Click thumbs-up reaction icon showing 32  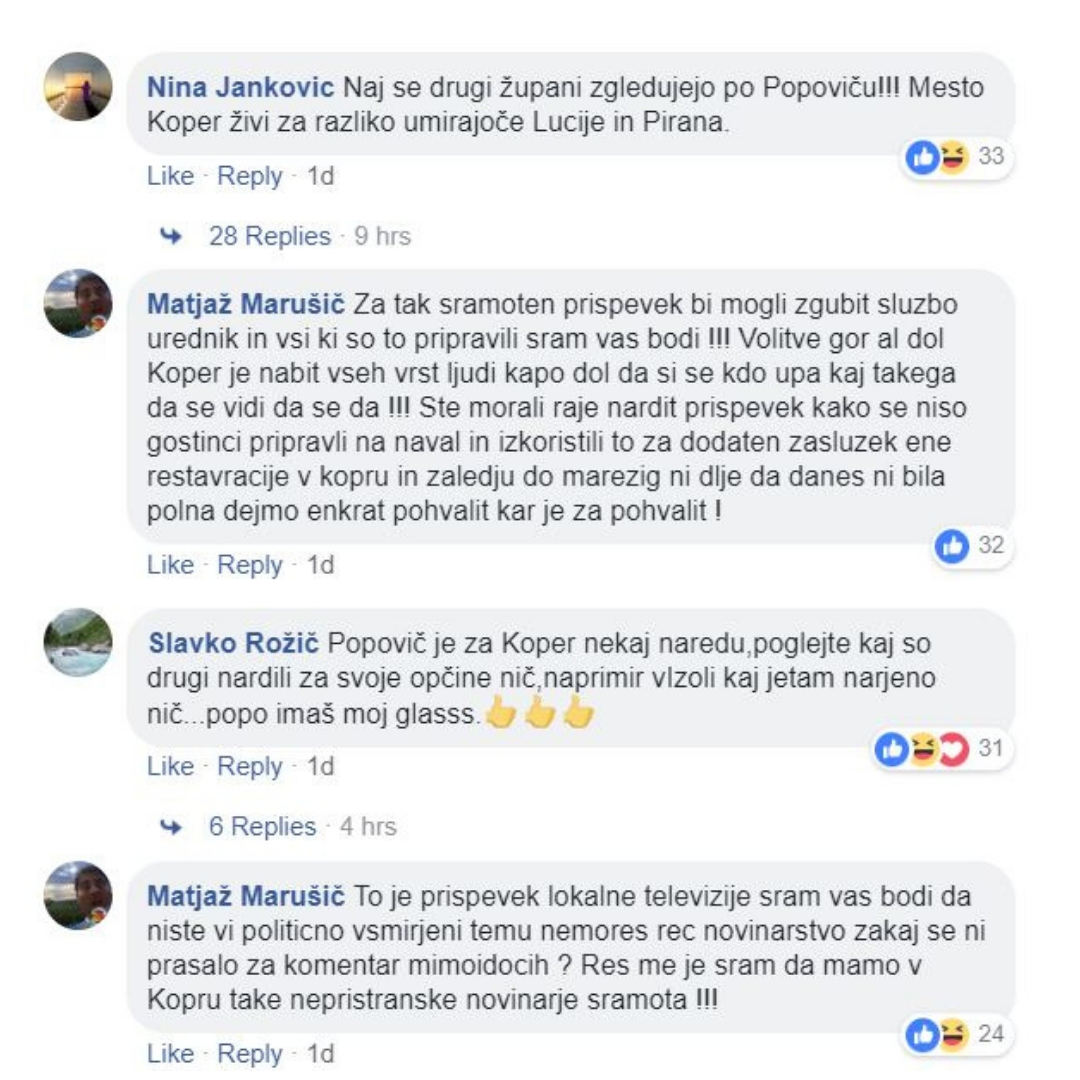point(952,546)
